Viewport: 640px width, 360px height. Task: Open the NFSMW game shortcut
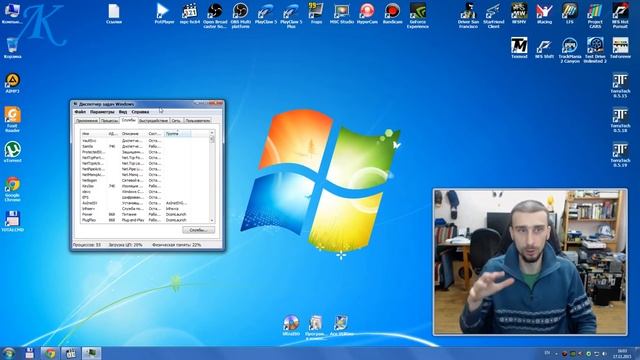pyautogui.click(x=519, y=13)
